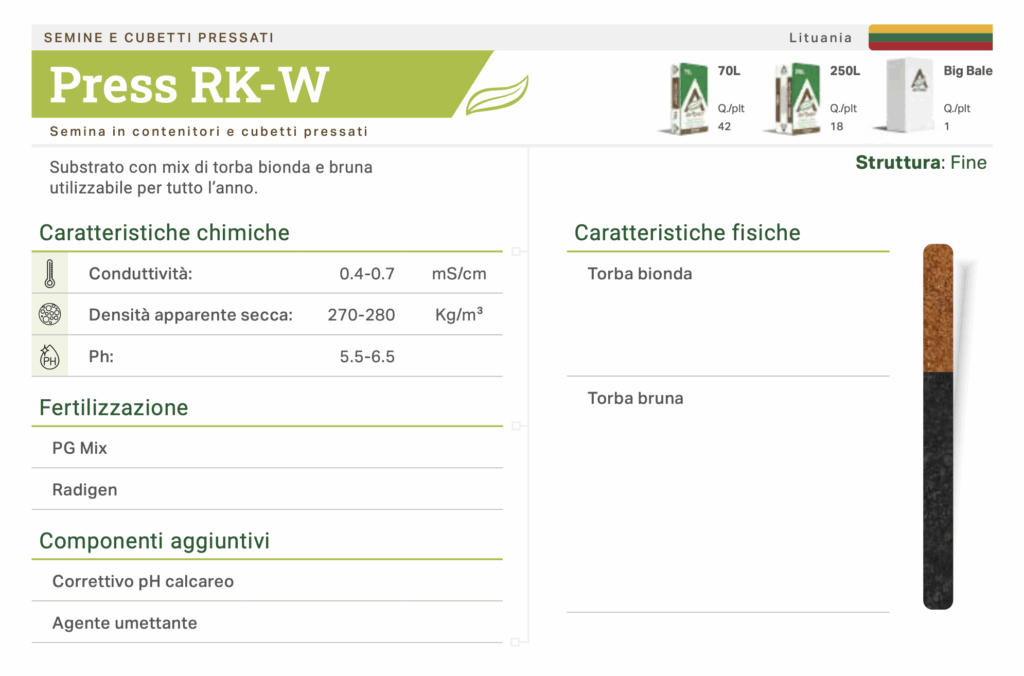Select the Lituania label in the top bar

click(x=820, y=37)
